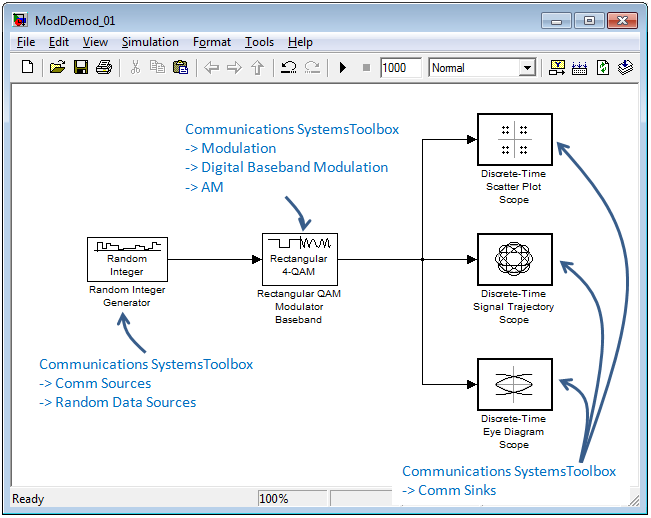The height and width of the screenshot is (518, 651).
Task: Select the Rectangular 4-QAM modulator block
Action: point(300,259)
